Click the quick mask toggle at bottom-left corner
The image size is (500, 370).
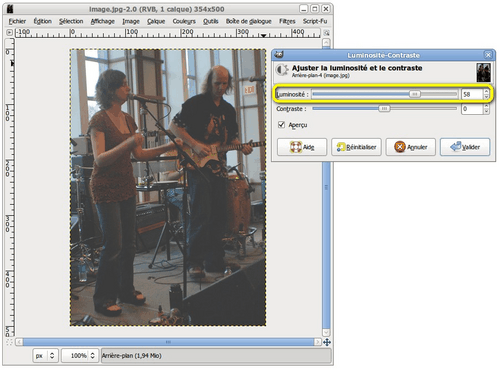click(x=9, y=342)
